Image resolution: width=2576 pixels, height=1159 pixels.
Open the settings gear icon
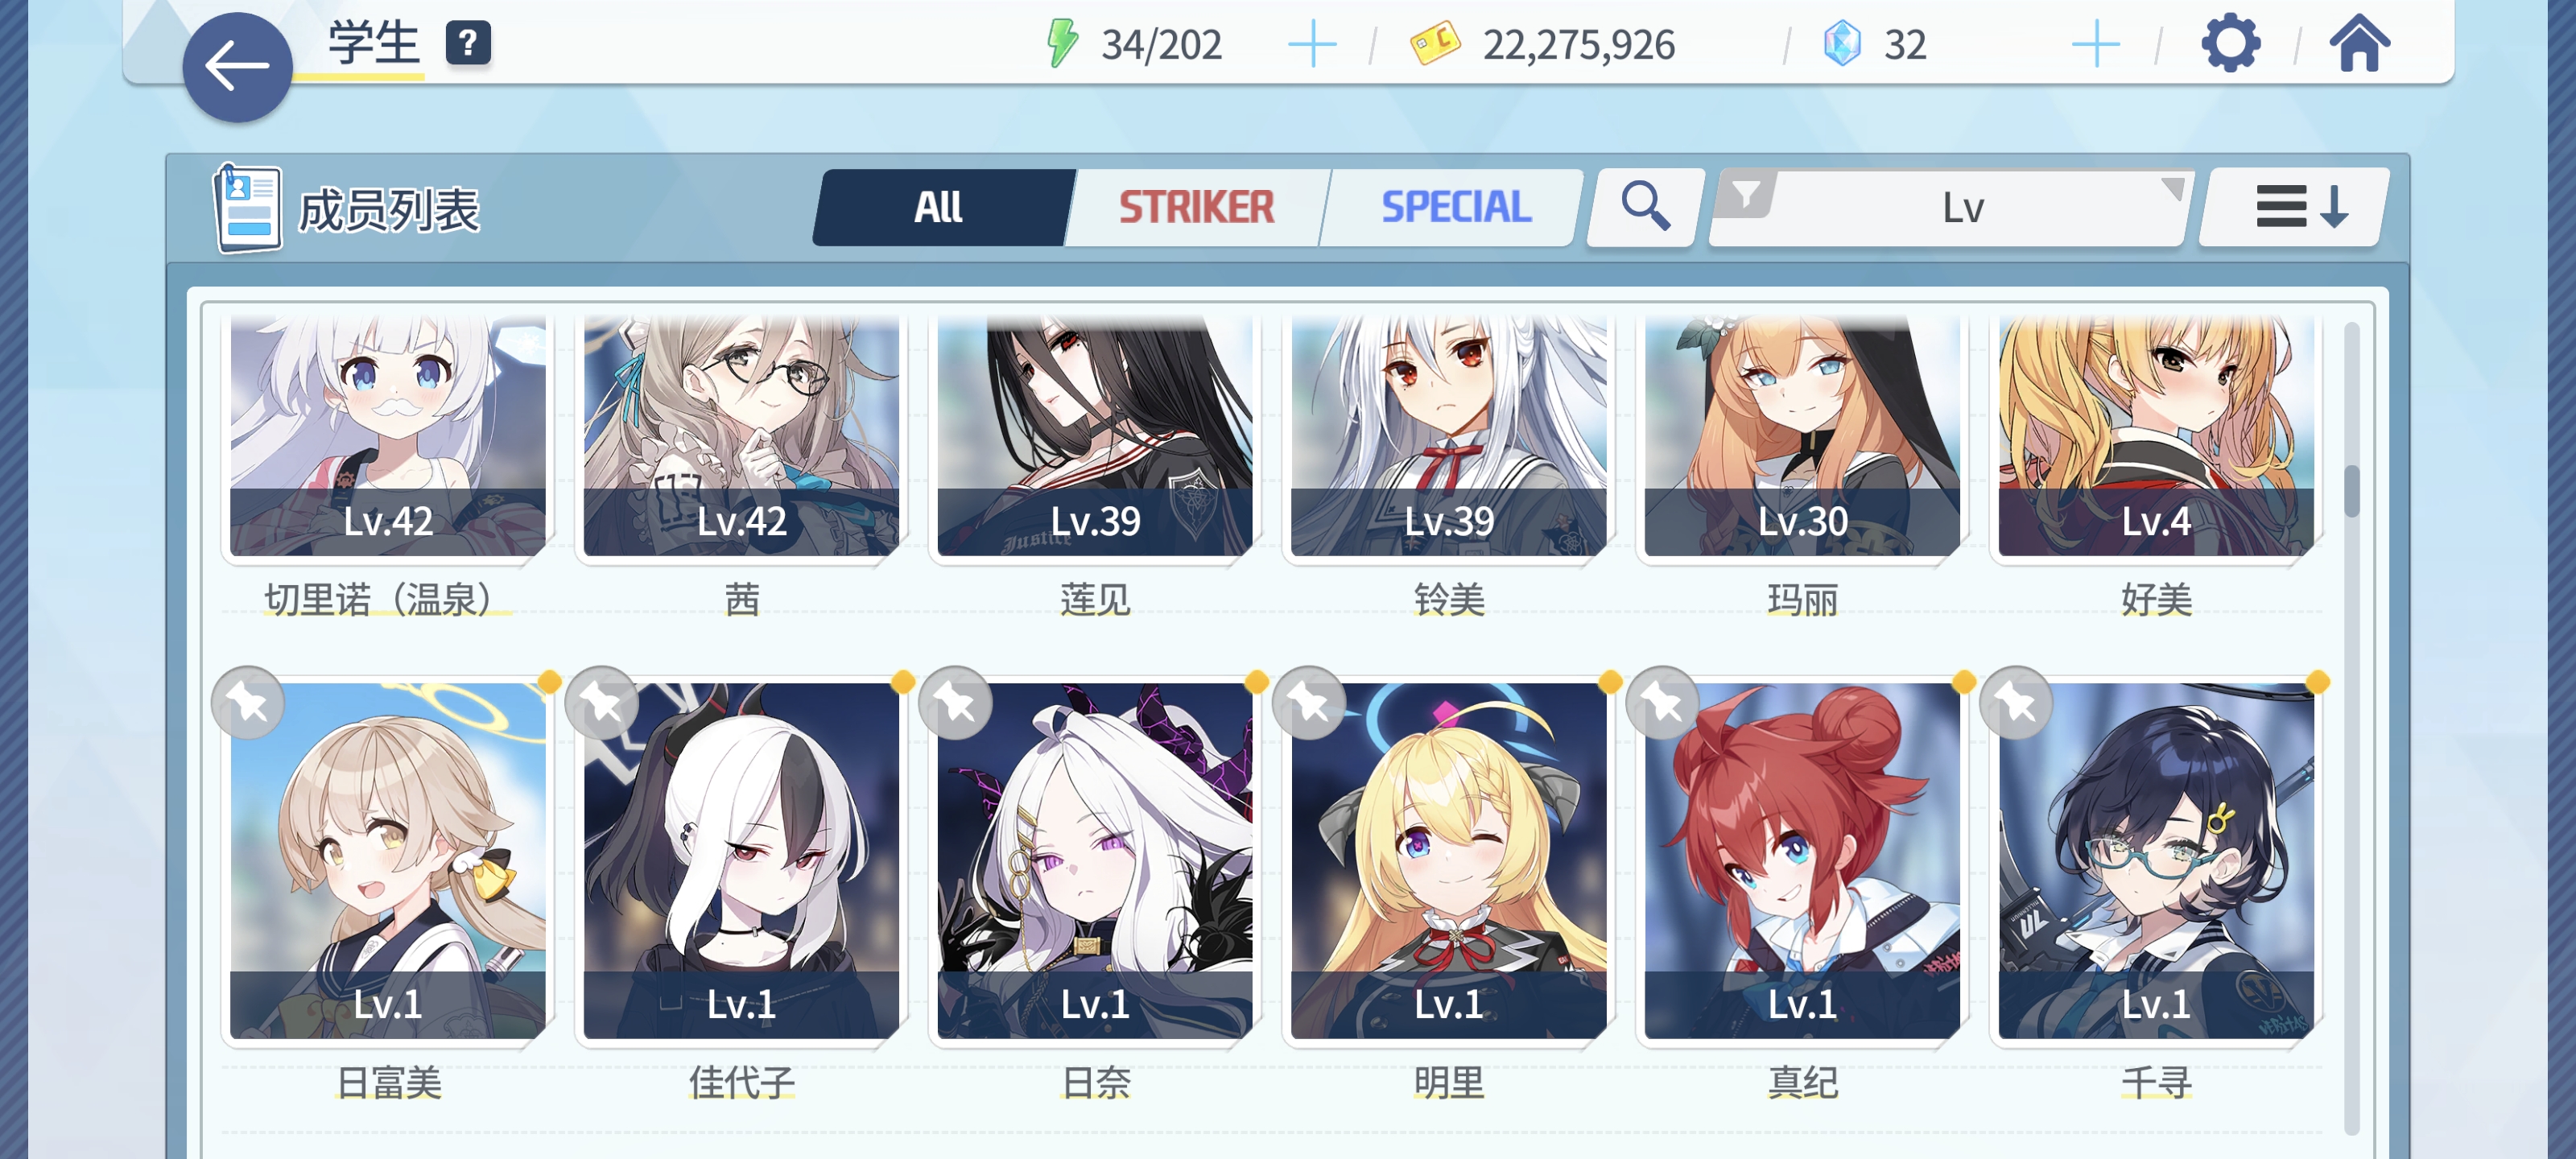(2230, 44)
